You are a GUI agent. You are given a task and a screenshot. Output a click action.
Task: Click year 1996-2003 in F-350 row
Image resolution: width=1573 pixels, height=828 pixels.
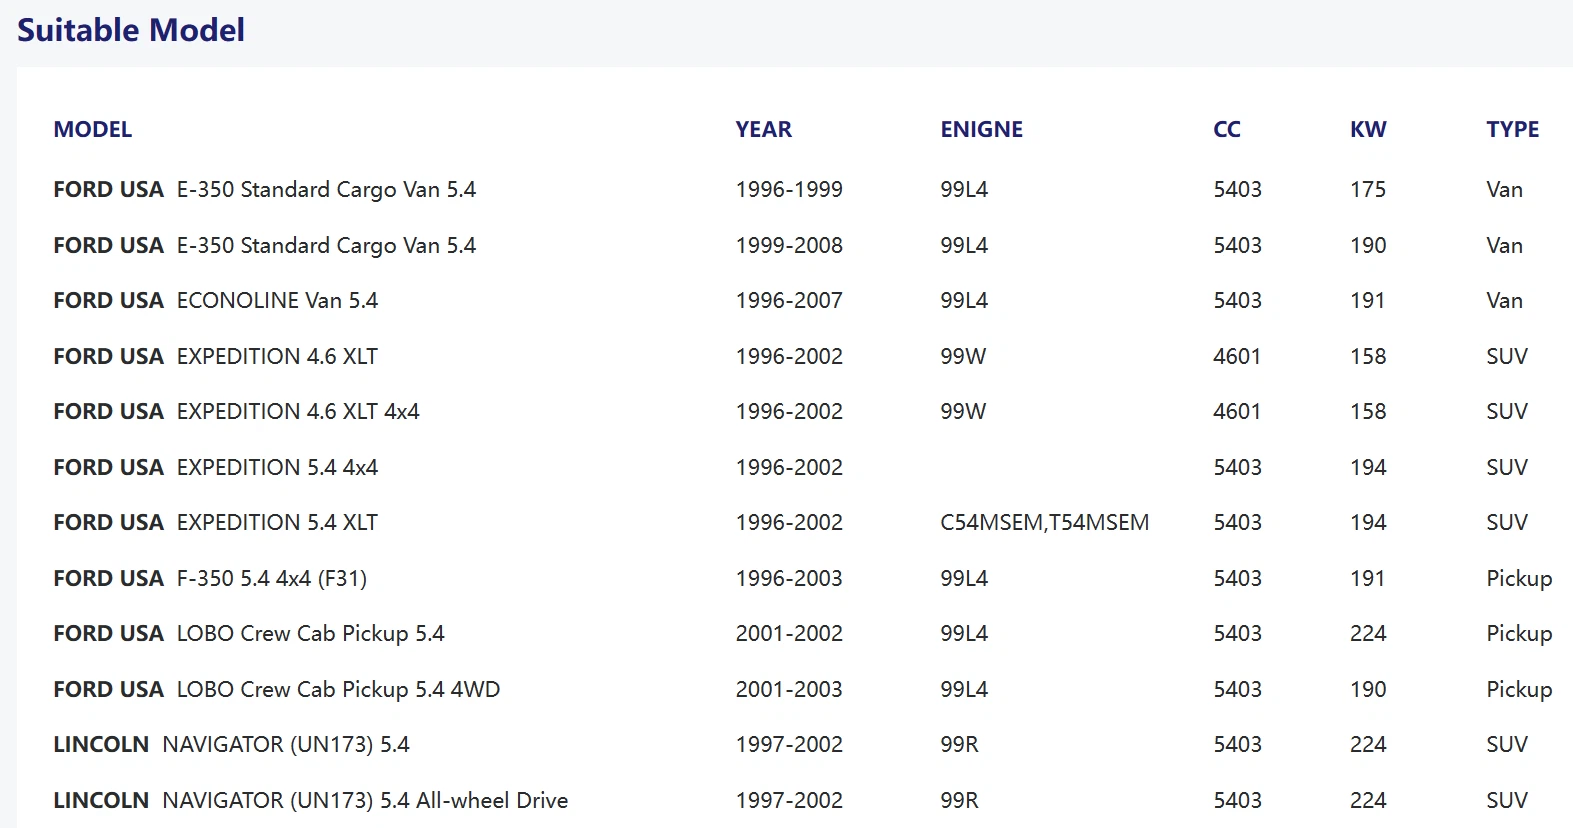pyautogui.click(x=789, y=578)
